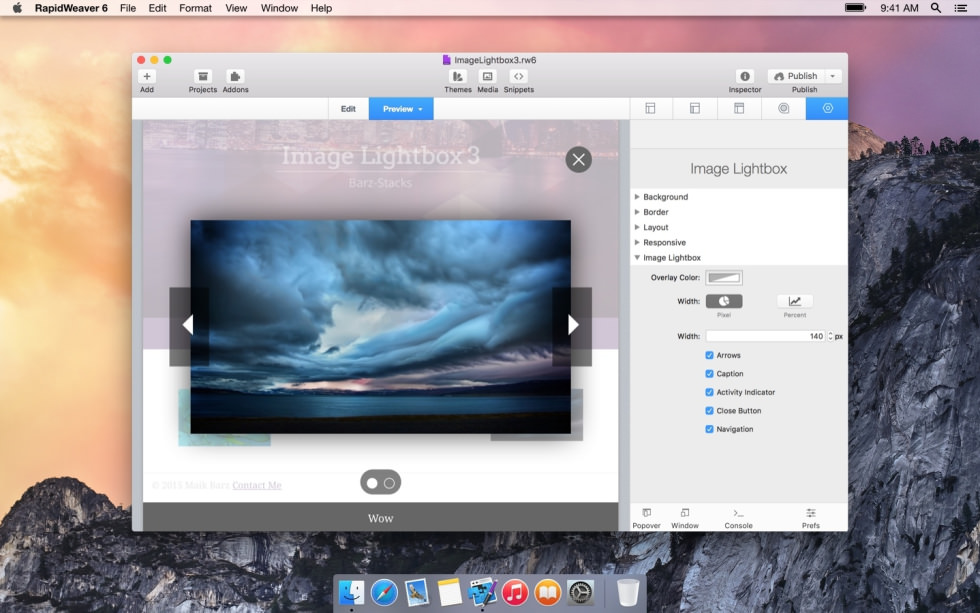Viewport: 980px width, 613px height.
Task: Click the Width value field
Action: tap(766, 336)
